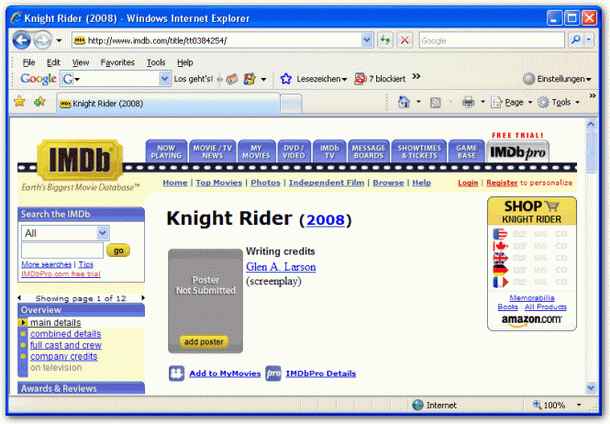This screenshot has width=610, height=424.
Task: Open Google toolbar search box dropdown
Action: coord(165,79)
